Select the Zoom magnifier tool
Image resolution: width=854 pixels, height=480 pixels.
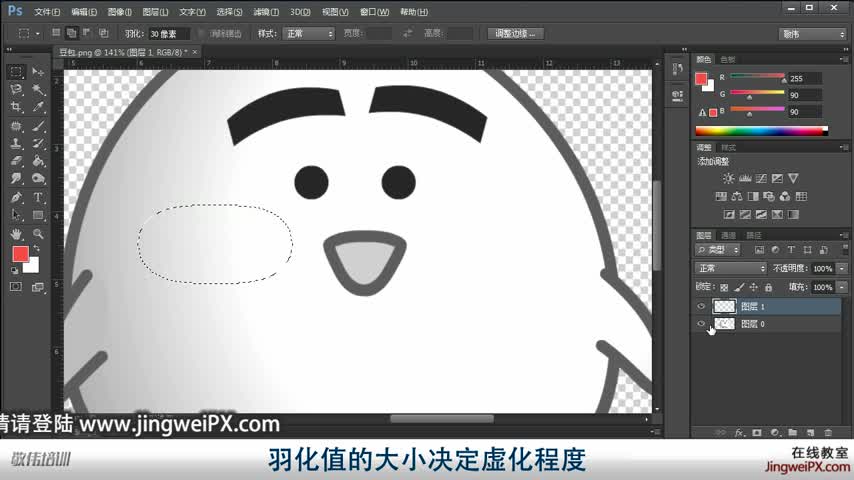[38, 233]
